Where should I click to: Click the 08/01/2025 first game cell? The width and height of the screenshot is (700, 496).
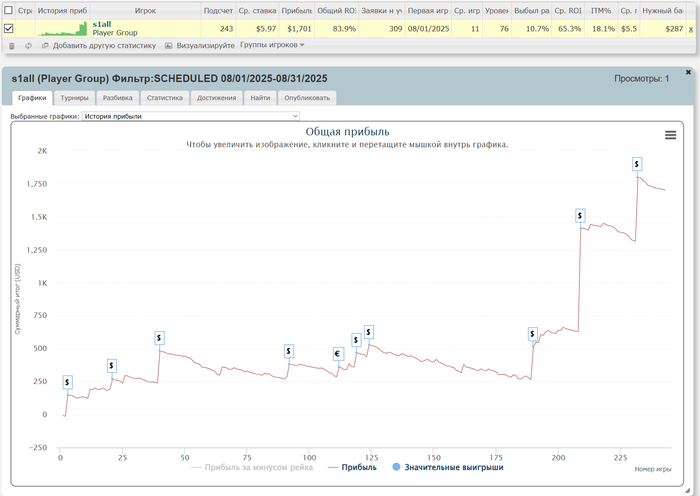point(428,29)
